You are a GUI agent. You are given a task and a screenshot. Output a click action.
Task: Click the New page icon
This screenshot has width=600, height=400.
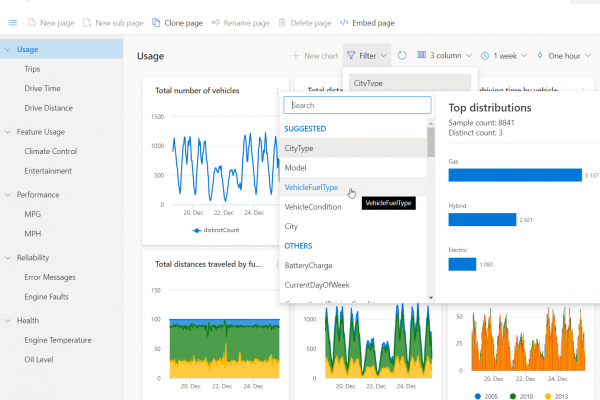(x=32, y=23)
